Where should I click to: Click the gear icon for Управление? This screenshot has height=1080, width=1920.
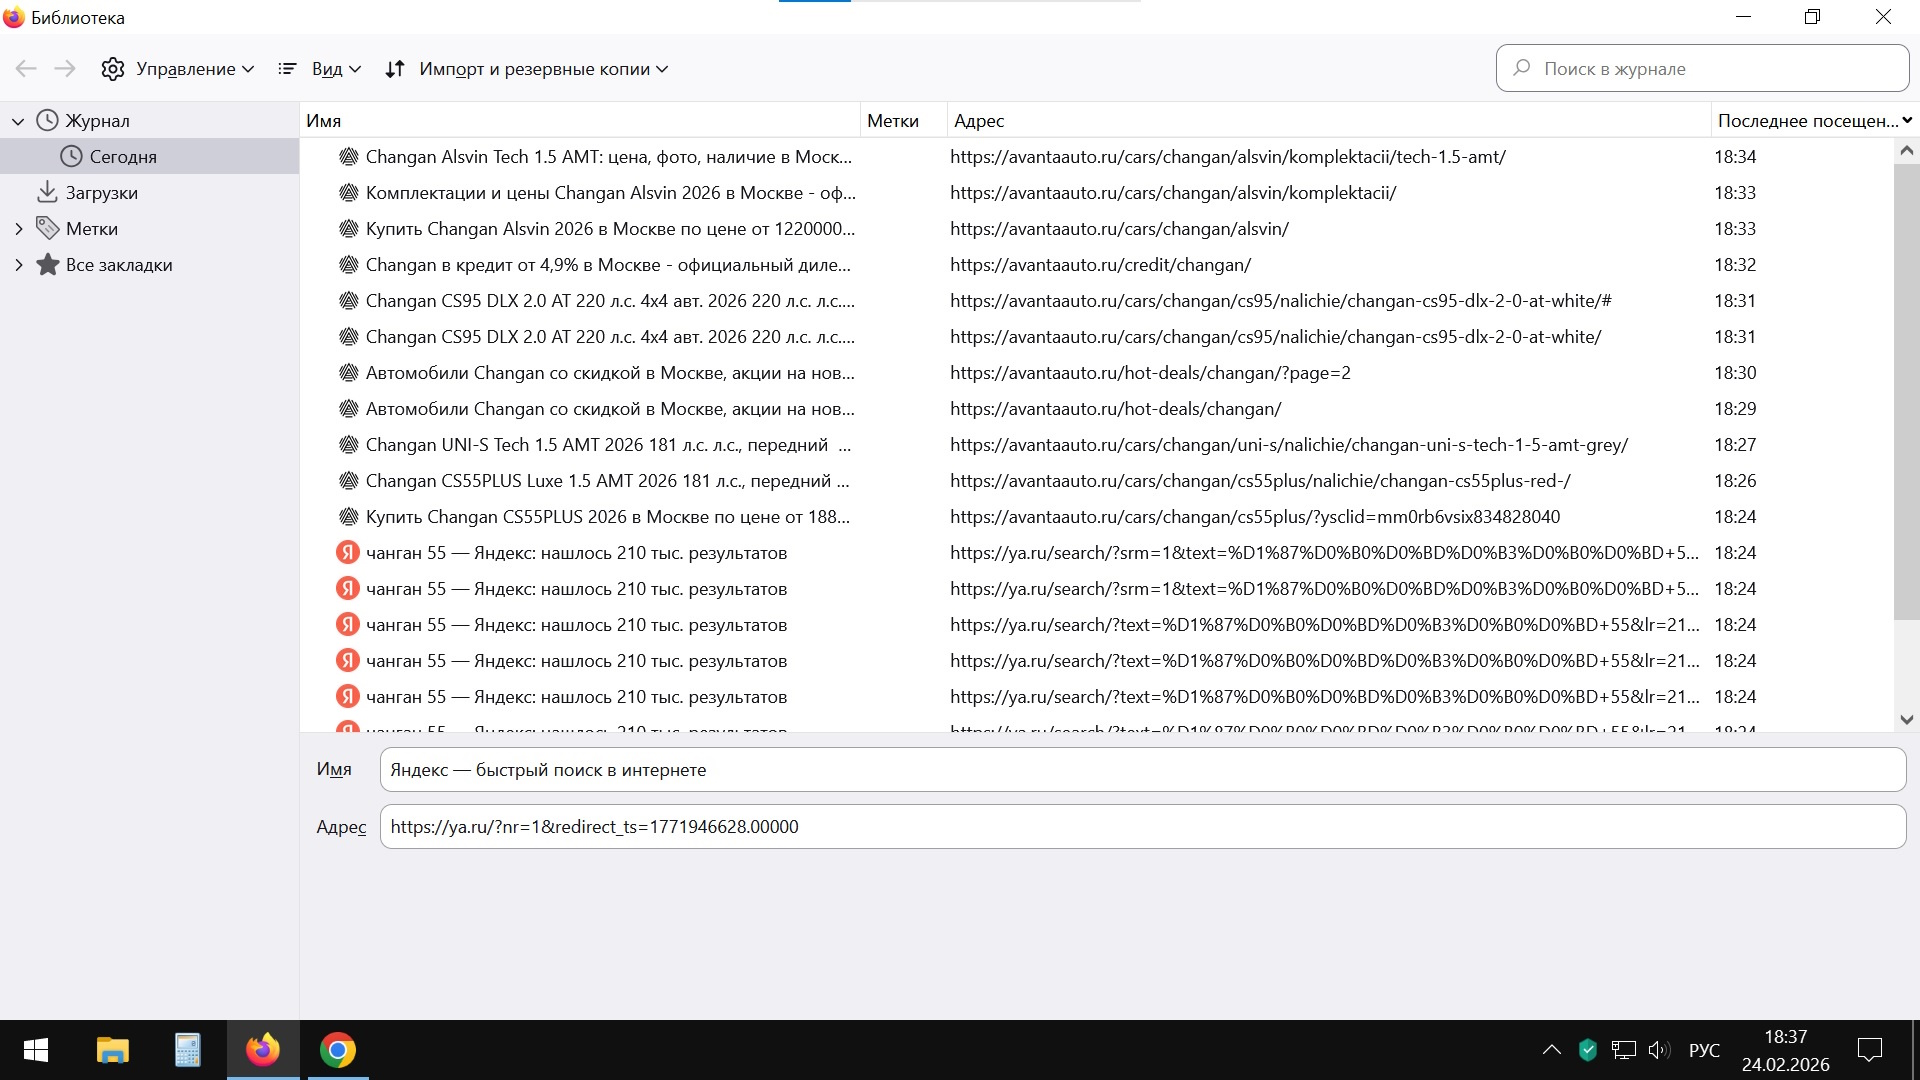point(113,69)
